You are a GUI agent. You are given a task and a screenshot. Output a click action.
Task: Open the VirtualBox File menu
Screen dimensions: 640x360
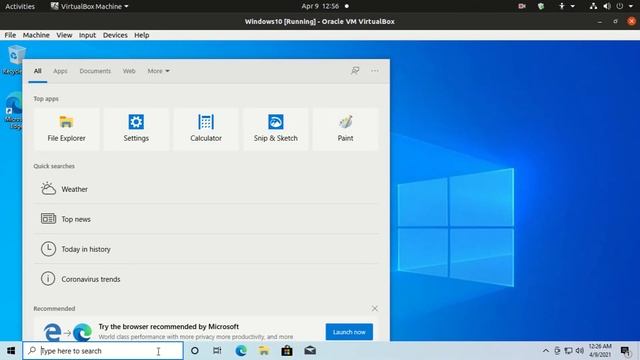[x=10, y=35]
